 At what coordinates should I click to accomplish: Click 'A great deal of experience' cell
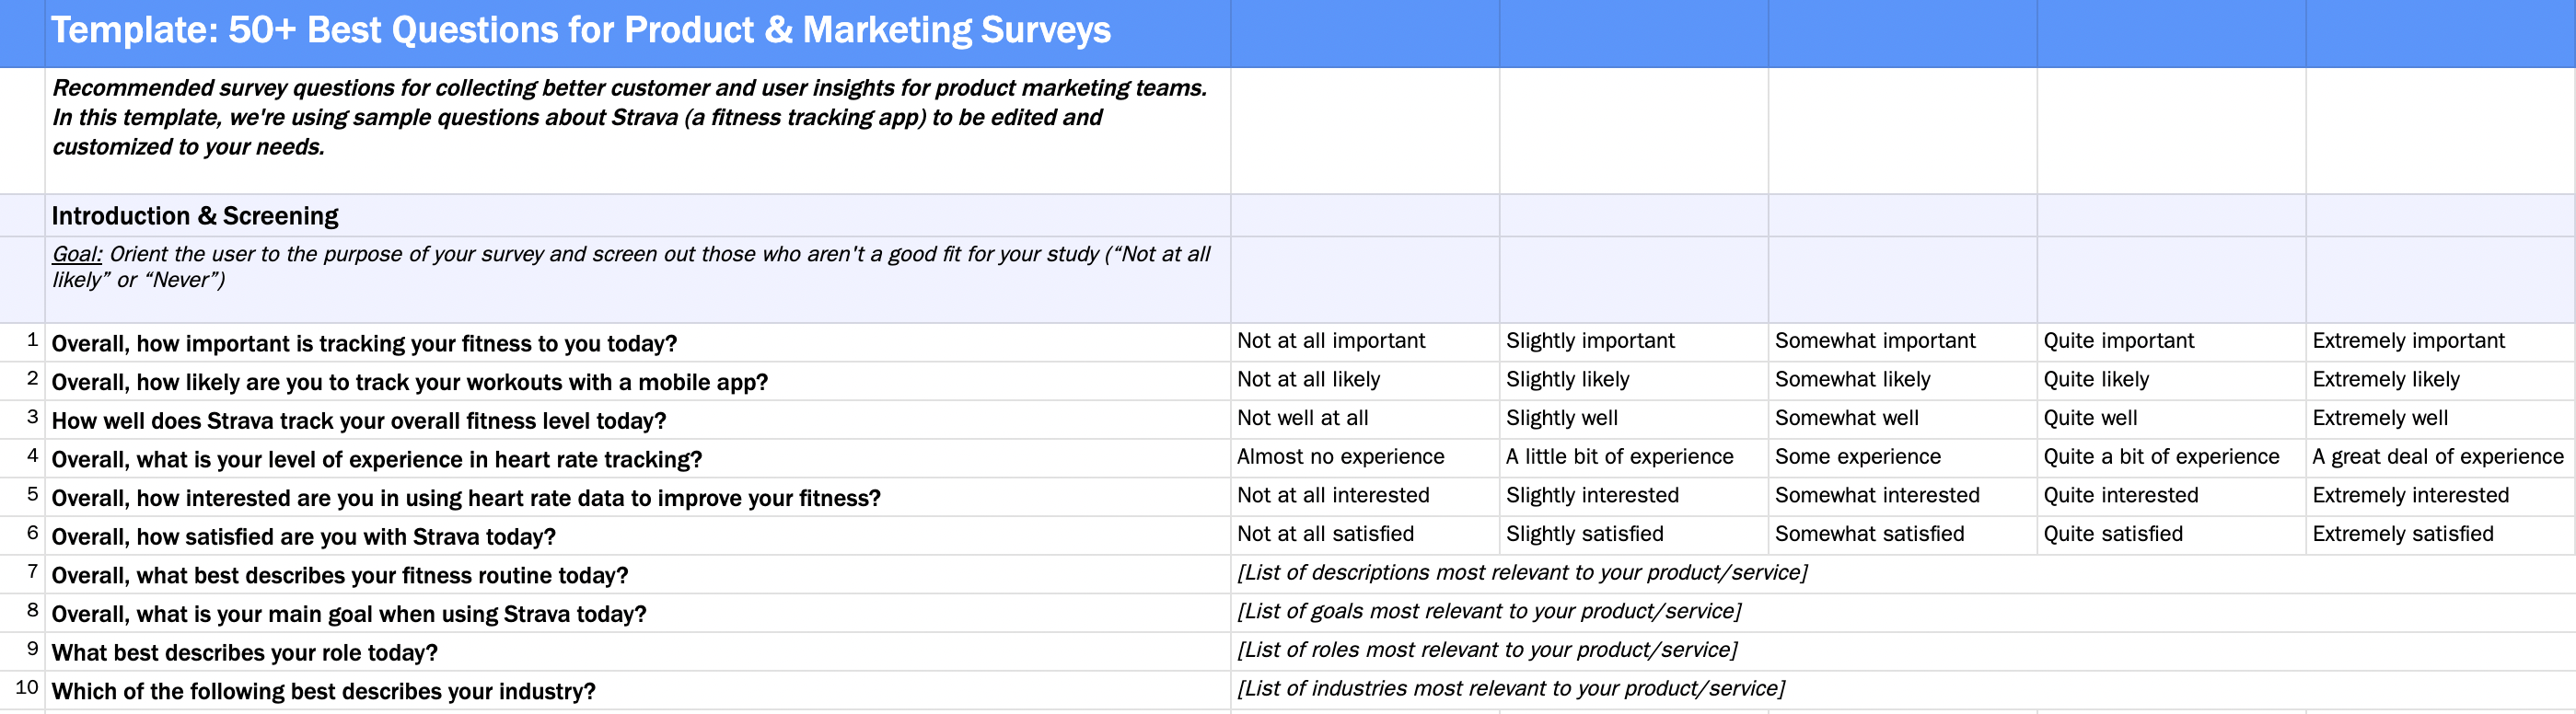tap(2437, 457)
